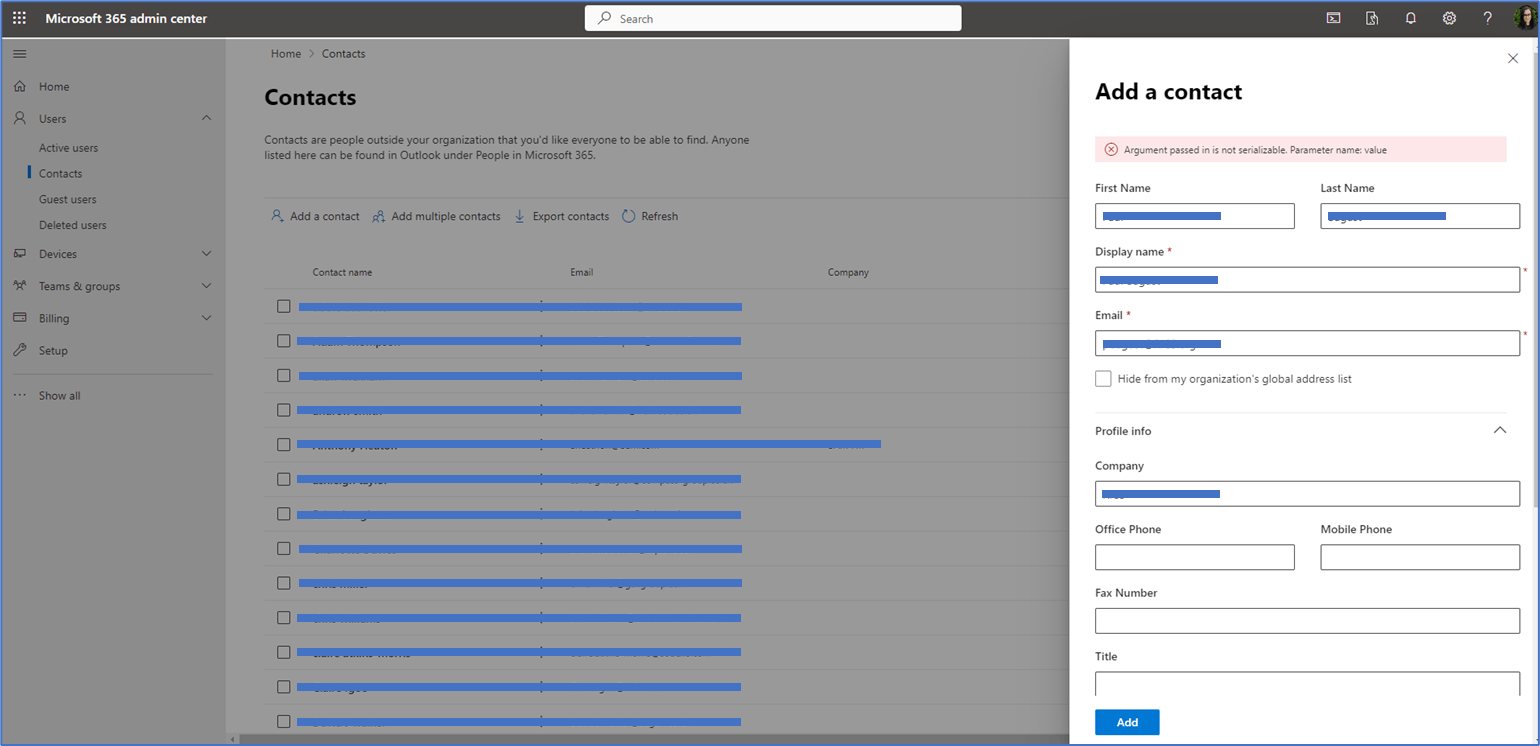
Task: Open the settings gear in header
Action: click(1449, 18)
